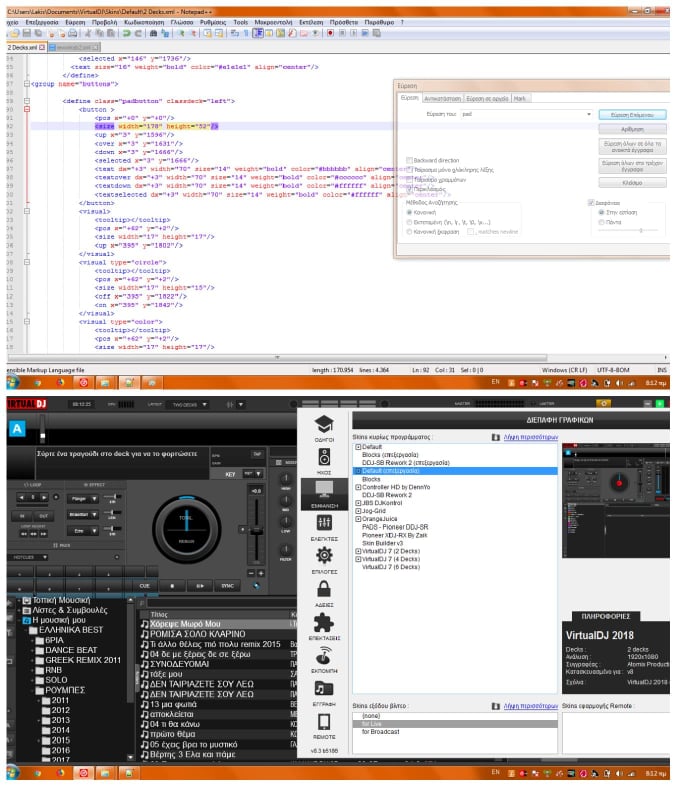The height and width of the screenshot is (787, 677).
Task: Toggle the wrap-around checkbox in Find dialog
Action: [410, 189]
